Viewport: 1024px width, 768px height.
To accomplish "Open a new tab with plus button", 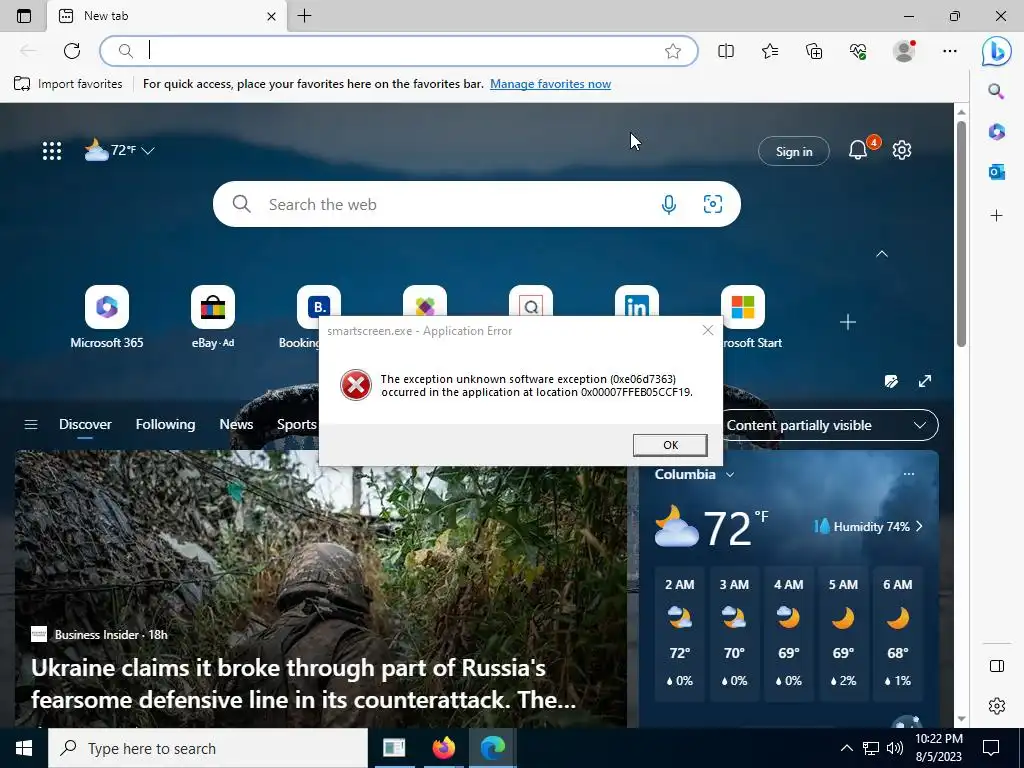I will coord(304,16).
